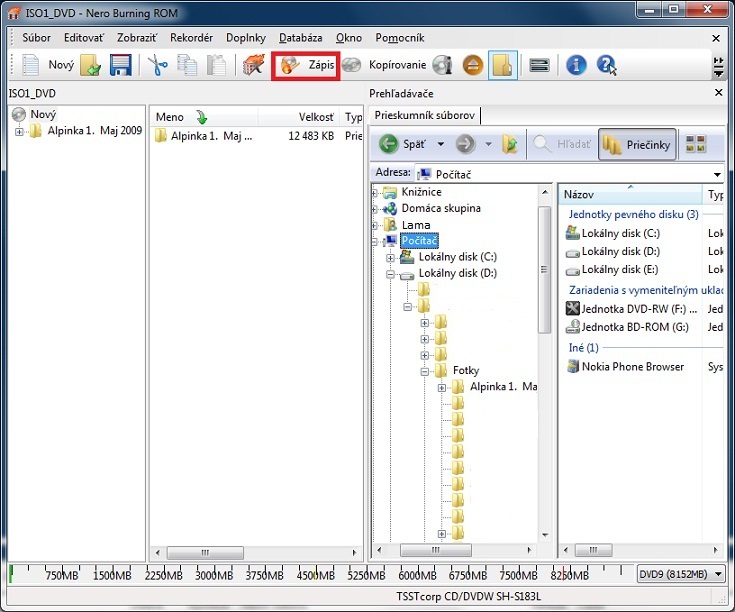Open the Doplnky menu

coord(246,37)
